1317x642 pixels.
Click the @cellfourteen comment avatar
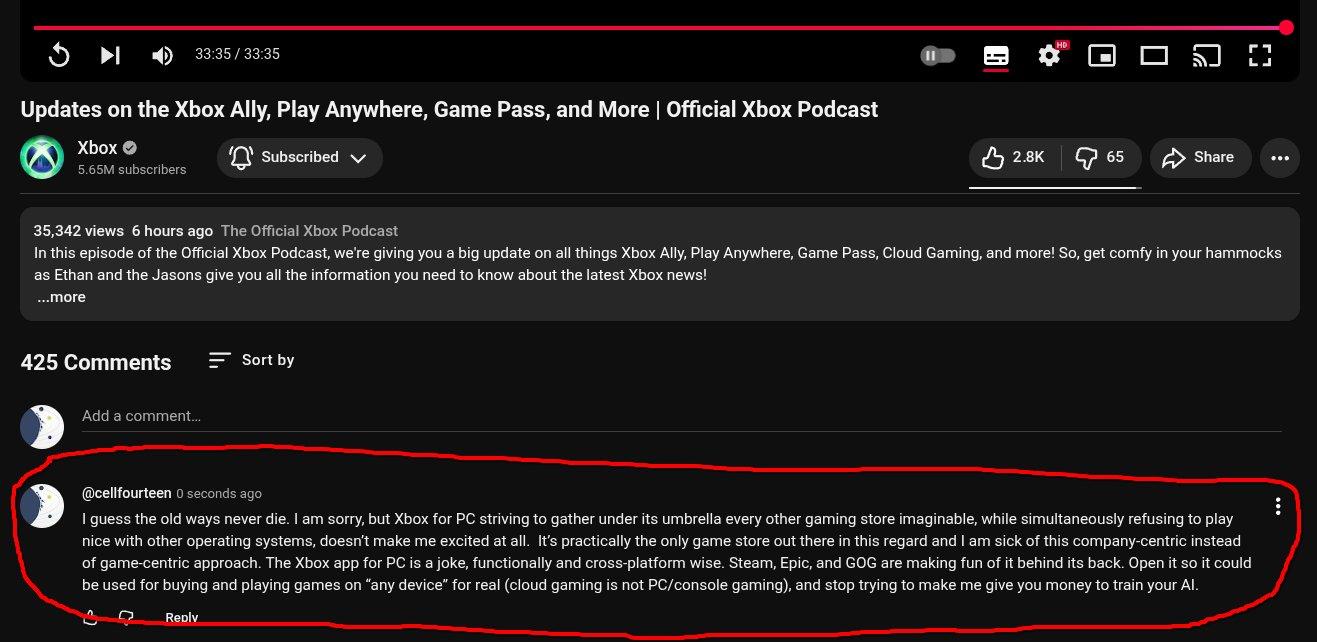(42, 506)
